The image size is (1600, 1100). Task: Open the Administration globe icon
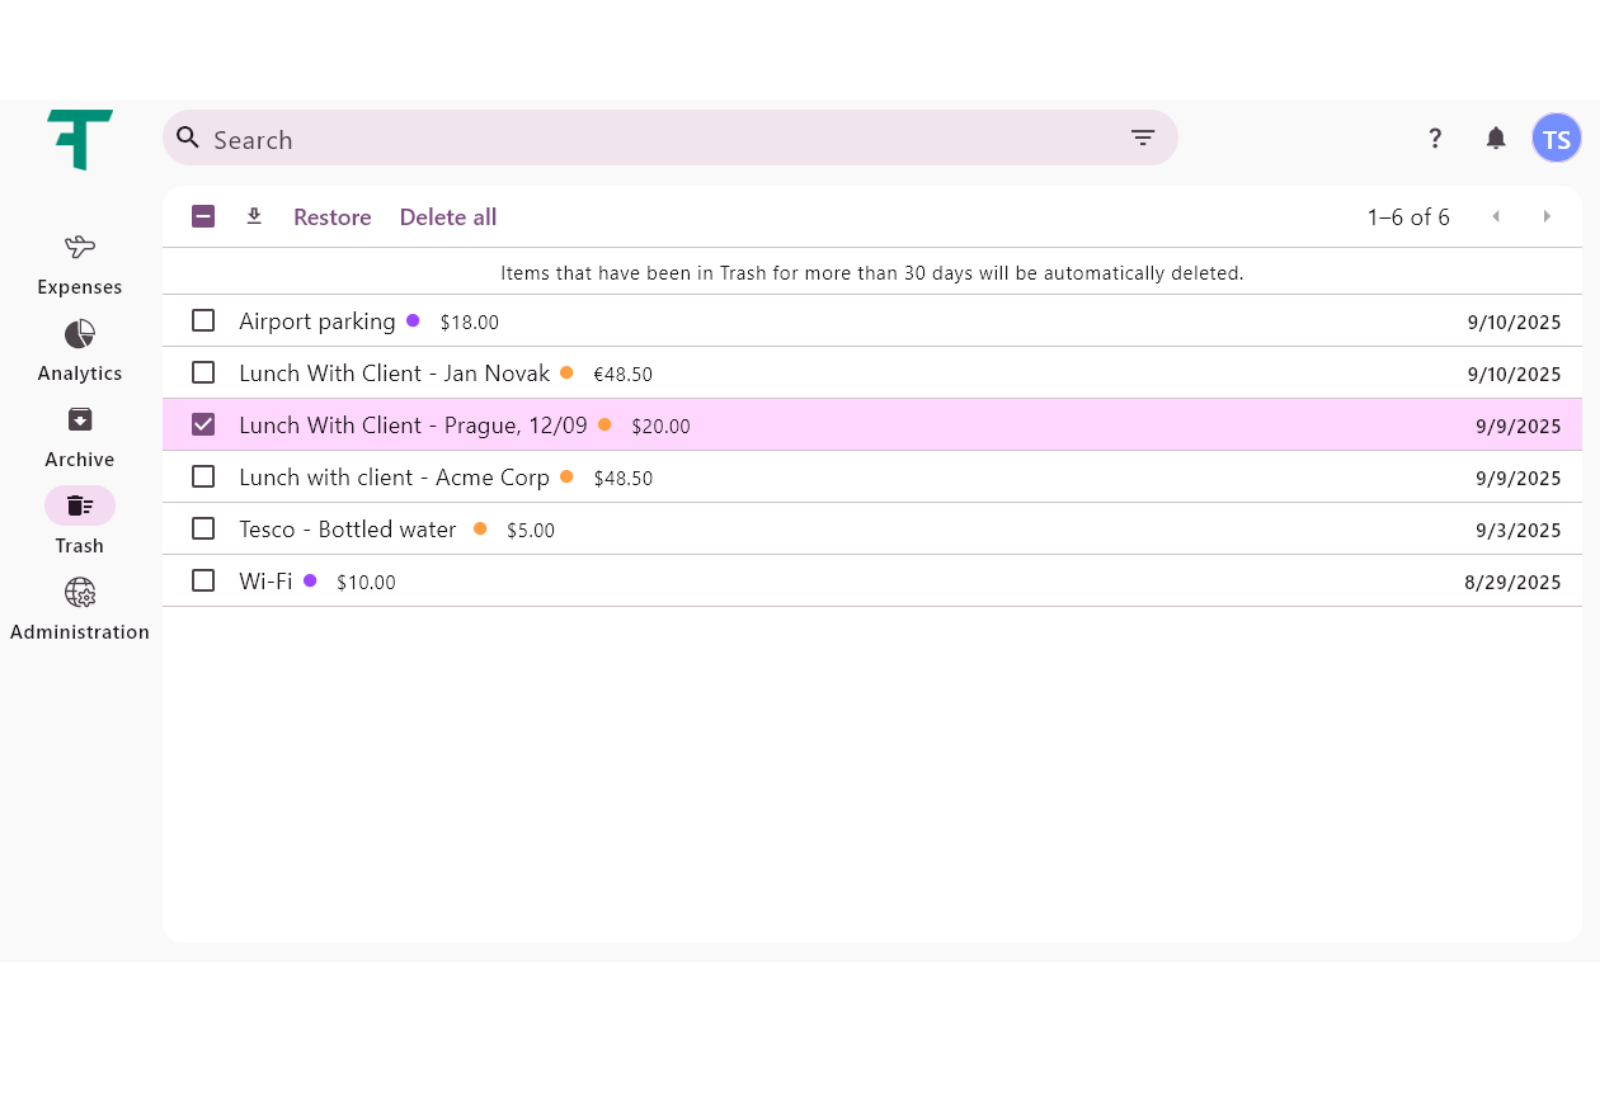[x=80, y=593]
